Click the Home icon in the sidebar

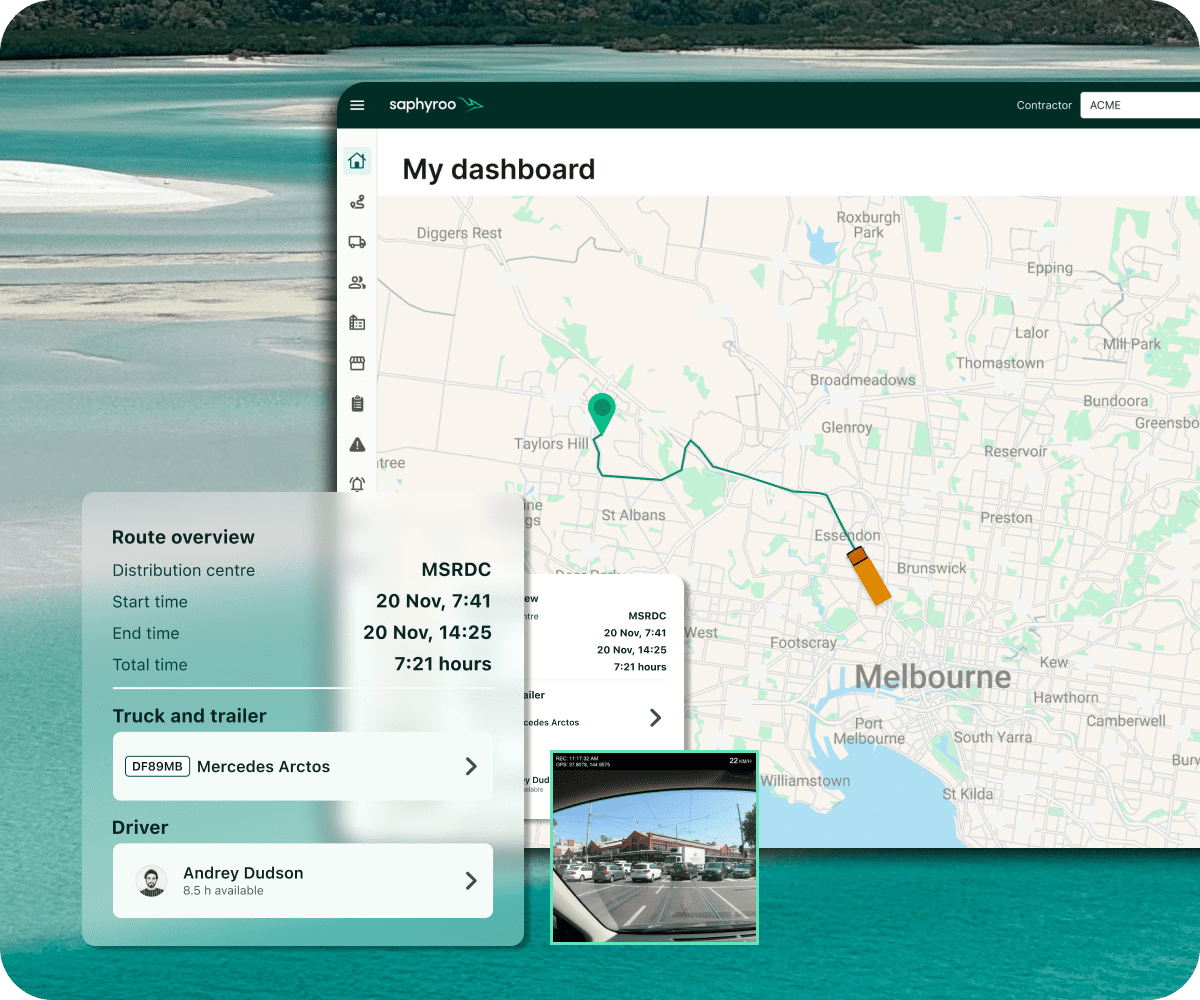(357, 160)
